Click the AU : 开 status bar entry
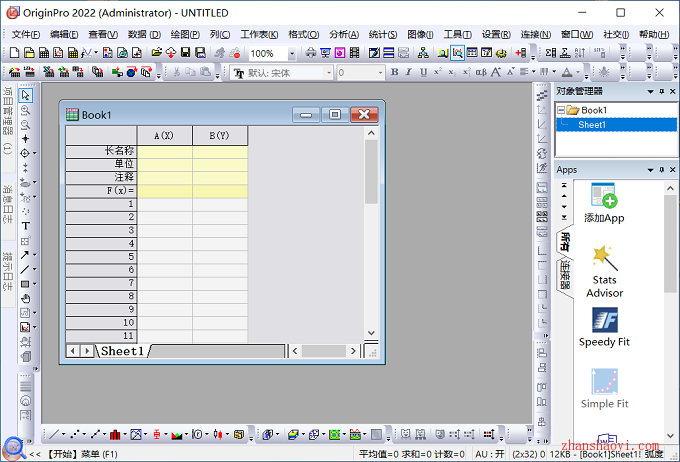This screenshot has width=680, height=462. [490, 454]
